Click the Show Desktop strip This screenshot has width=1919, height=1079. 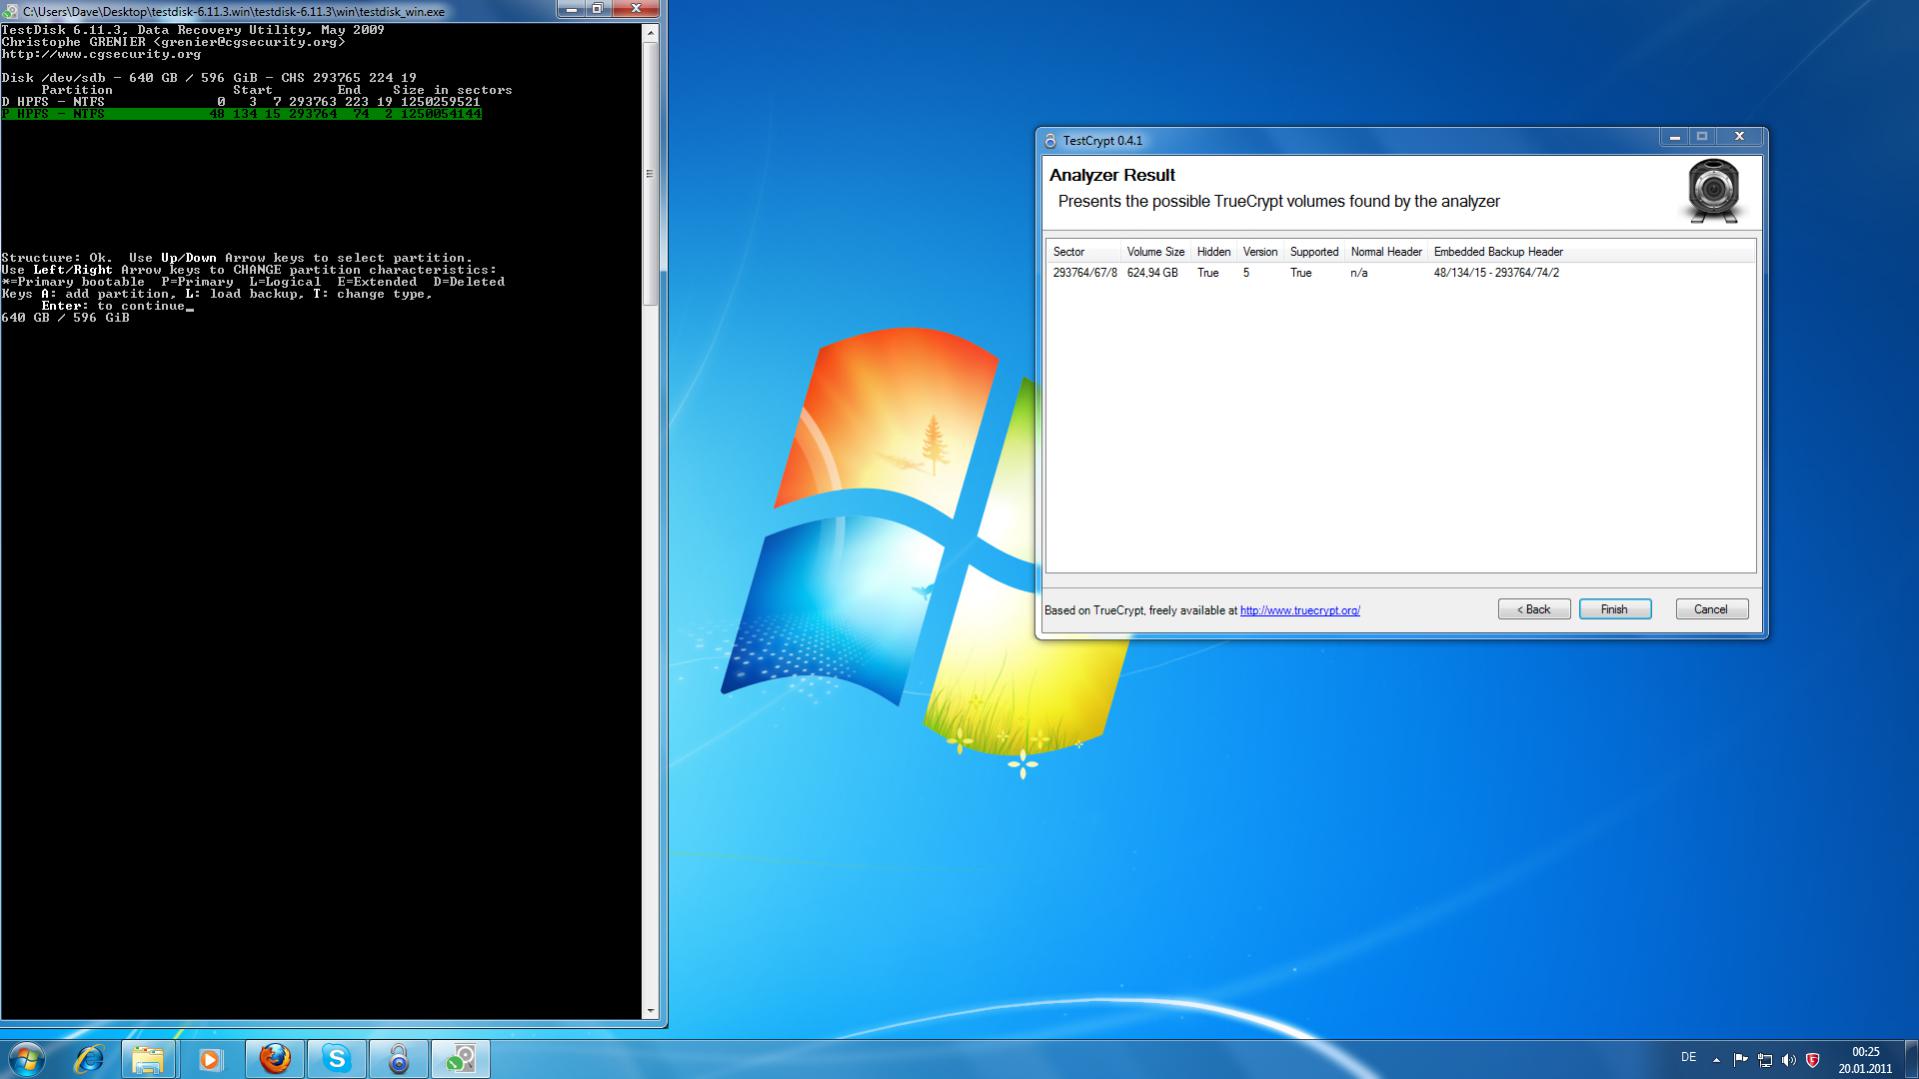pyautogui.click(x=1911, y=1059)
